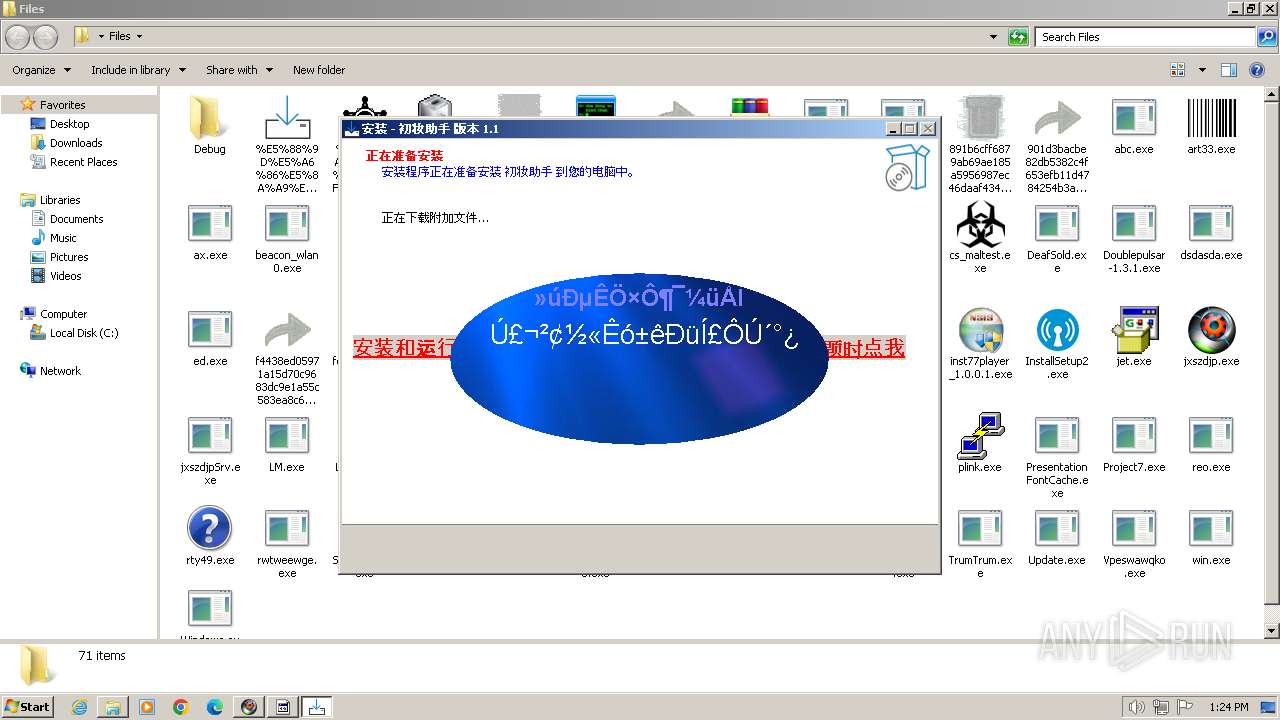Viewport: 1280px width, 720px height.
Task: Select the reo.exe icon
Action: point(1211,436)
